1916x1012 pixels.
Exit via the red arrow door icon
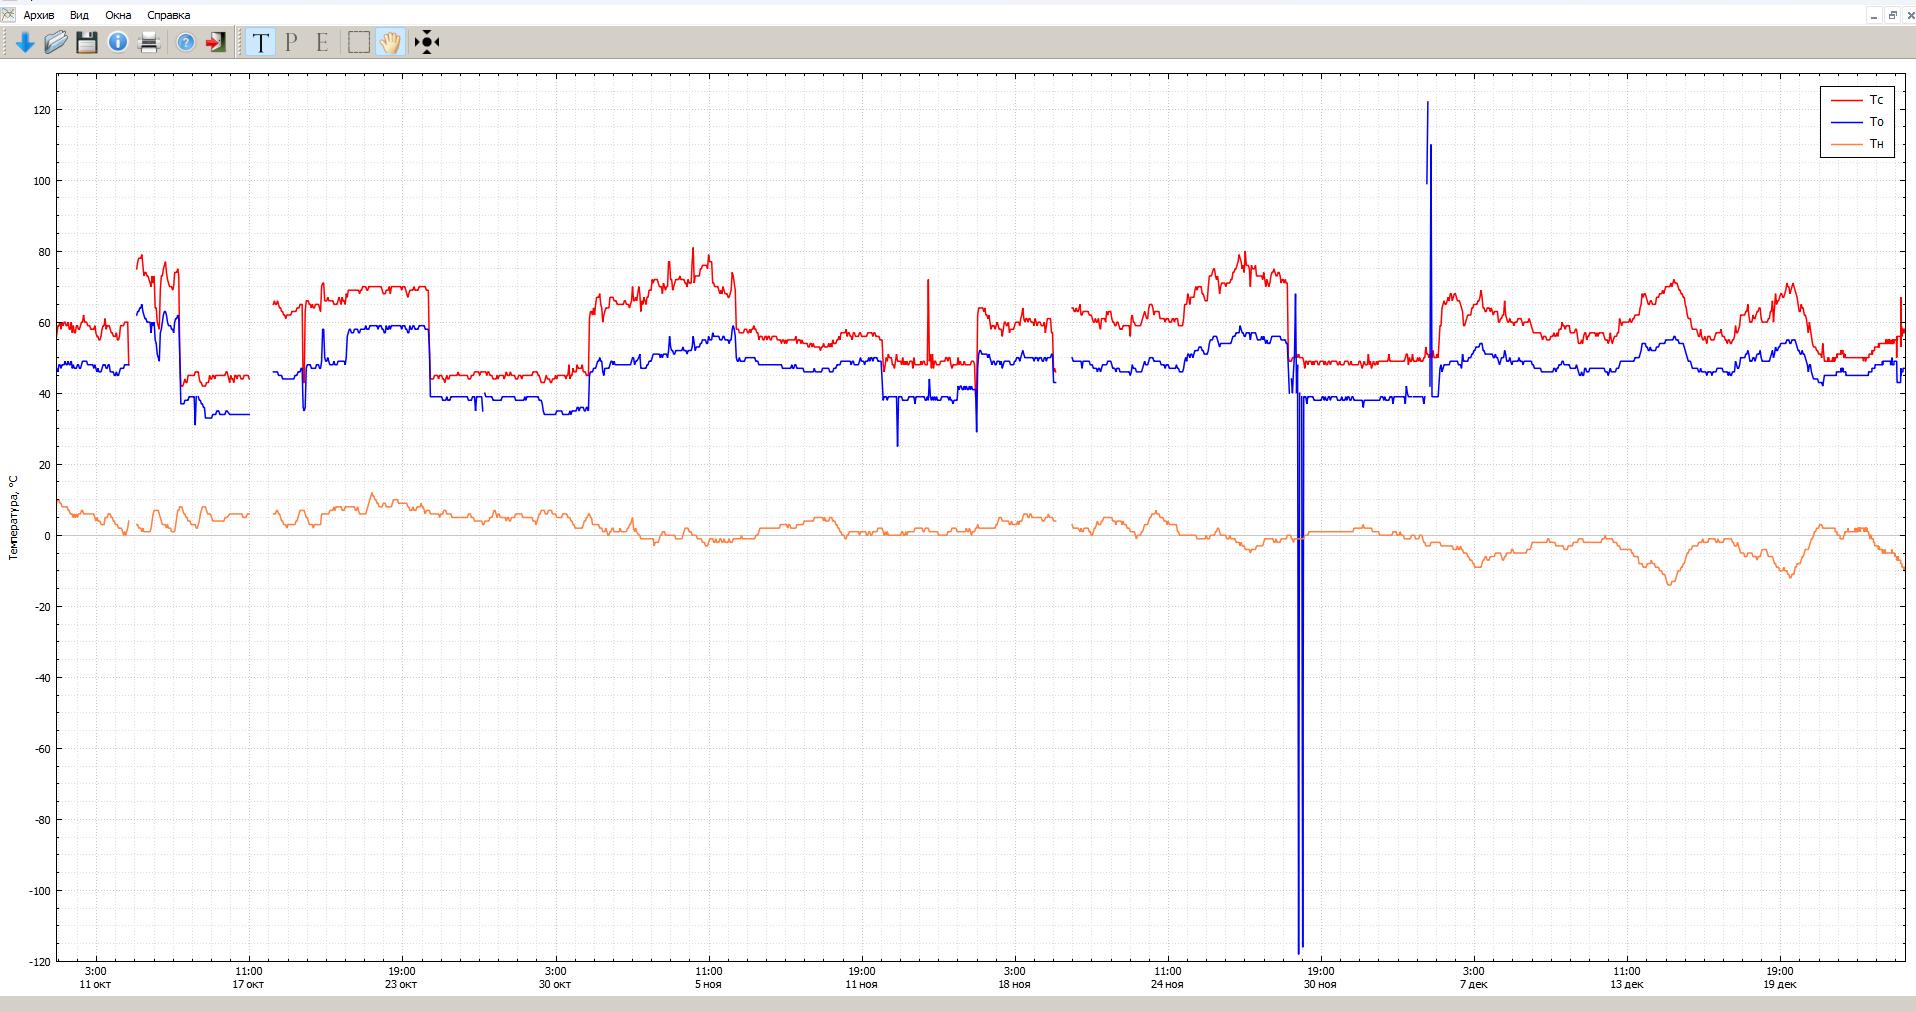216,42
